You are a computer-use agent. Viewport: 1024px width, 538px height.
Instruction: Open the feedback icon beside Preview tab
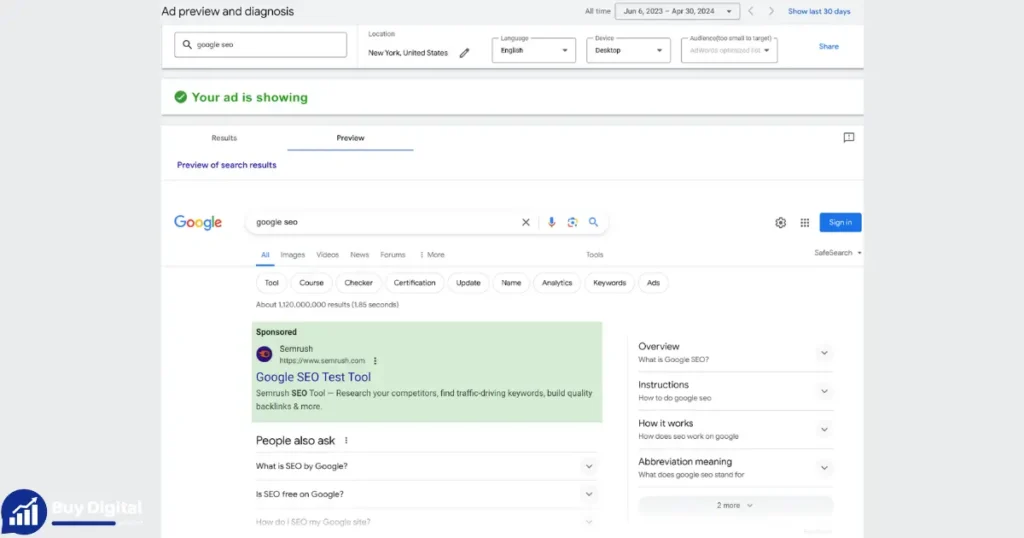point(848,138)
